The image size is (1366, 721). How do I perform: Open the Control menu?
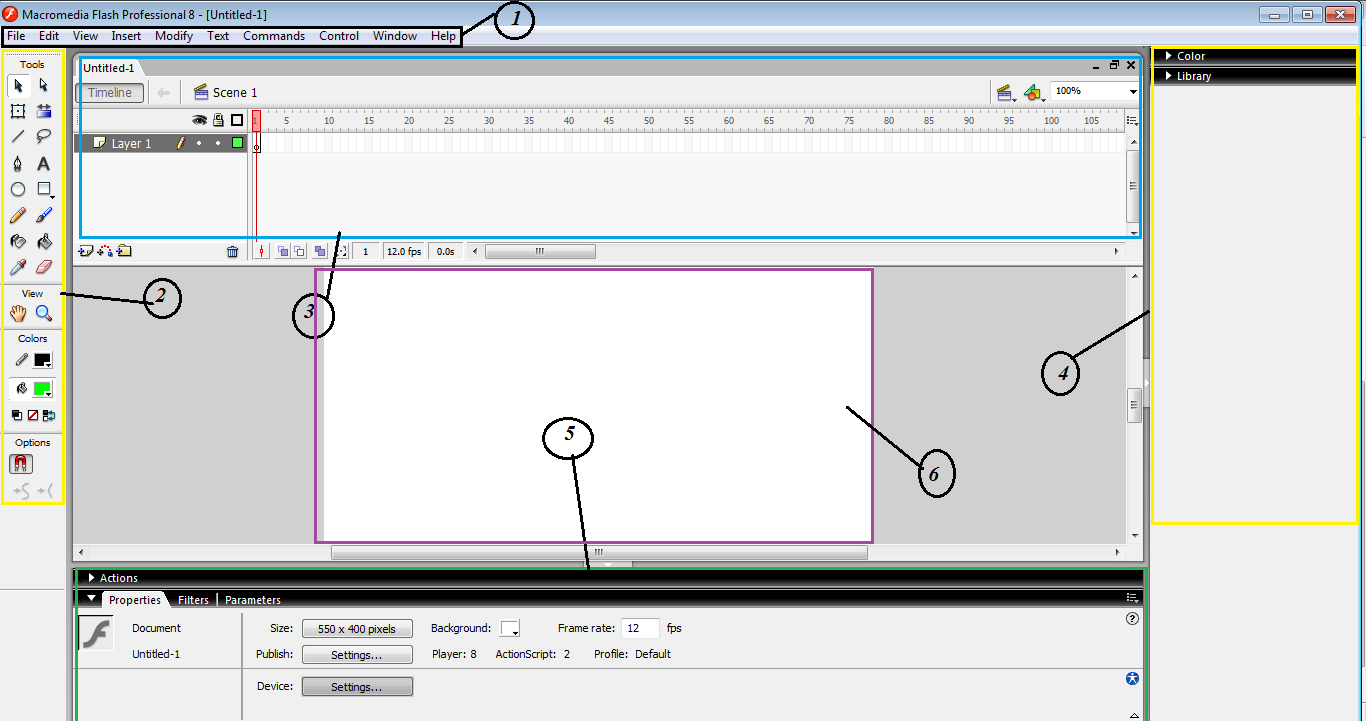click(x=339, y=36)
